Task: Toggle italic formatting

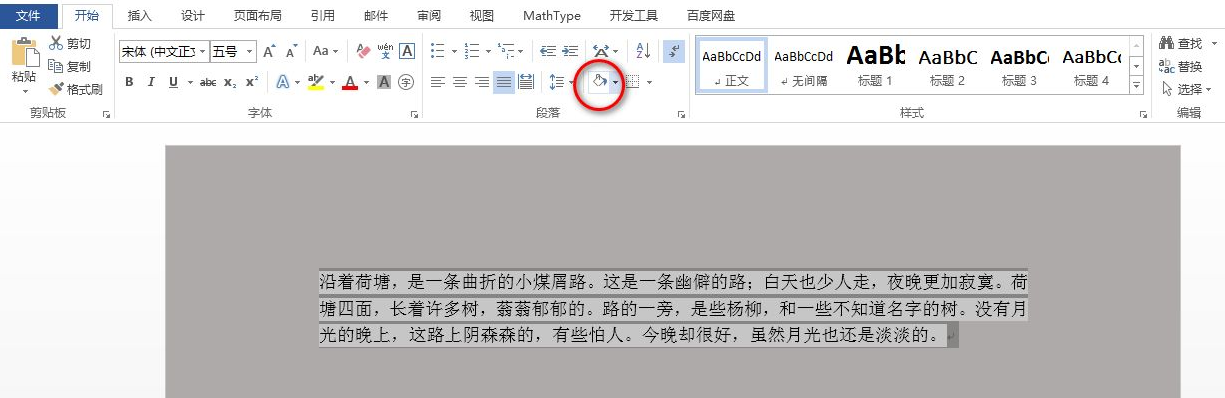Action: [151, 82]
